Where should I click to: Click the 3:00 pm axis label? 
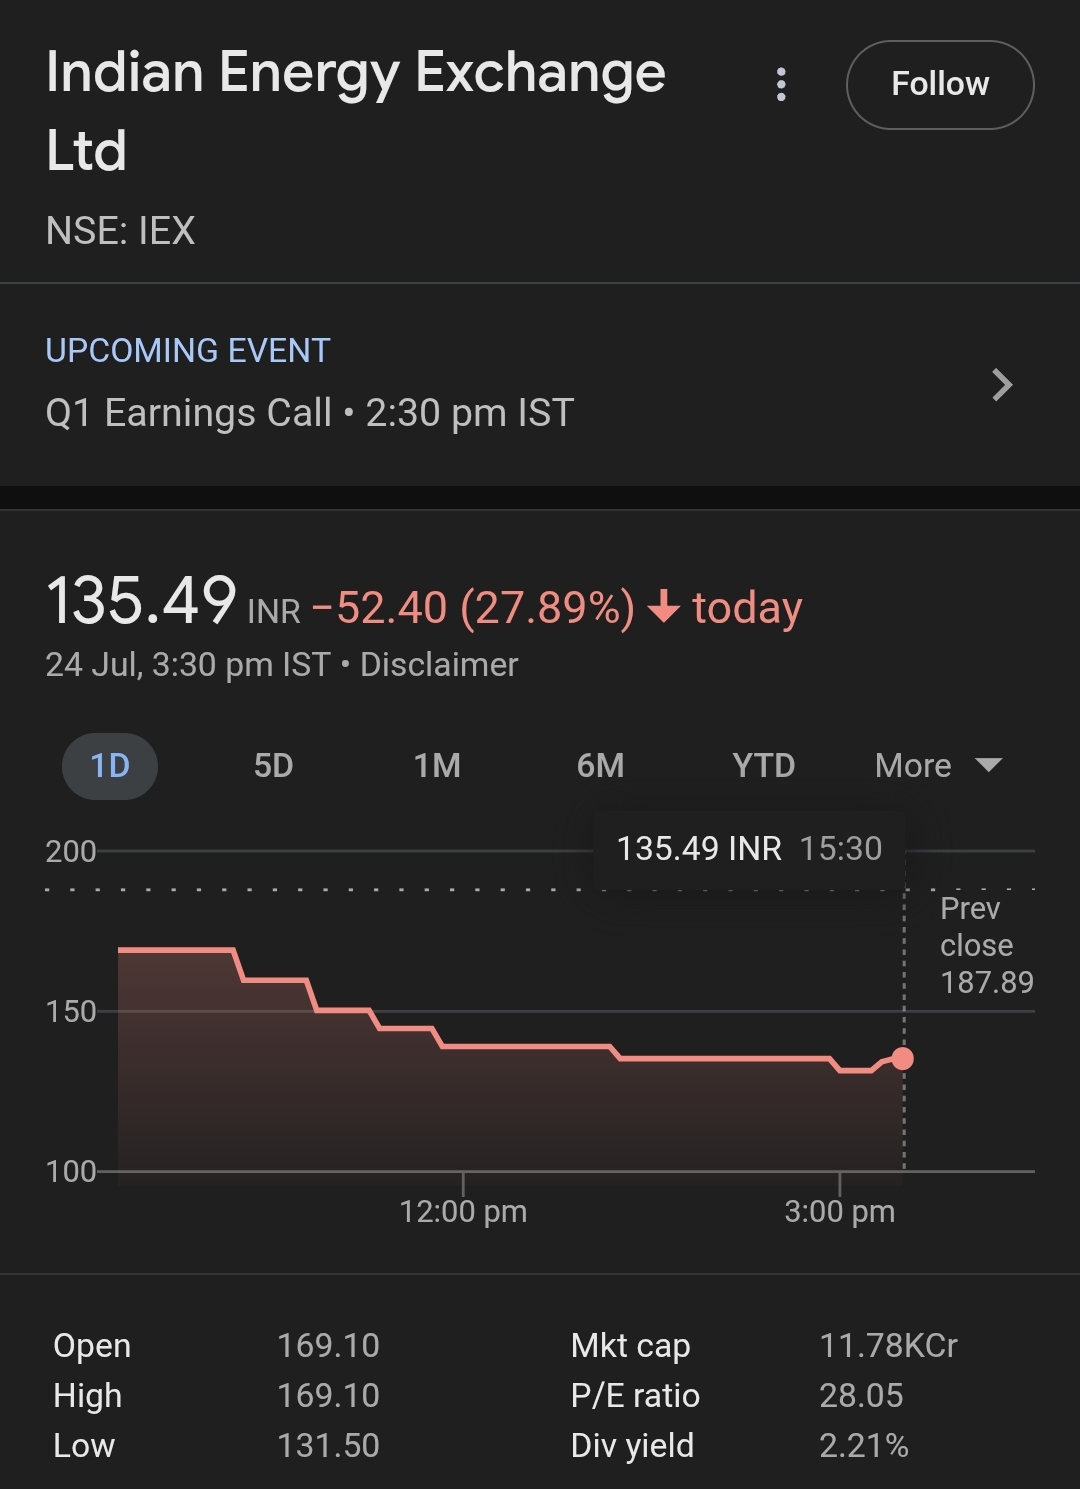click(840, 1212)
